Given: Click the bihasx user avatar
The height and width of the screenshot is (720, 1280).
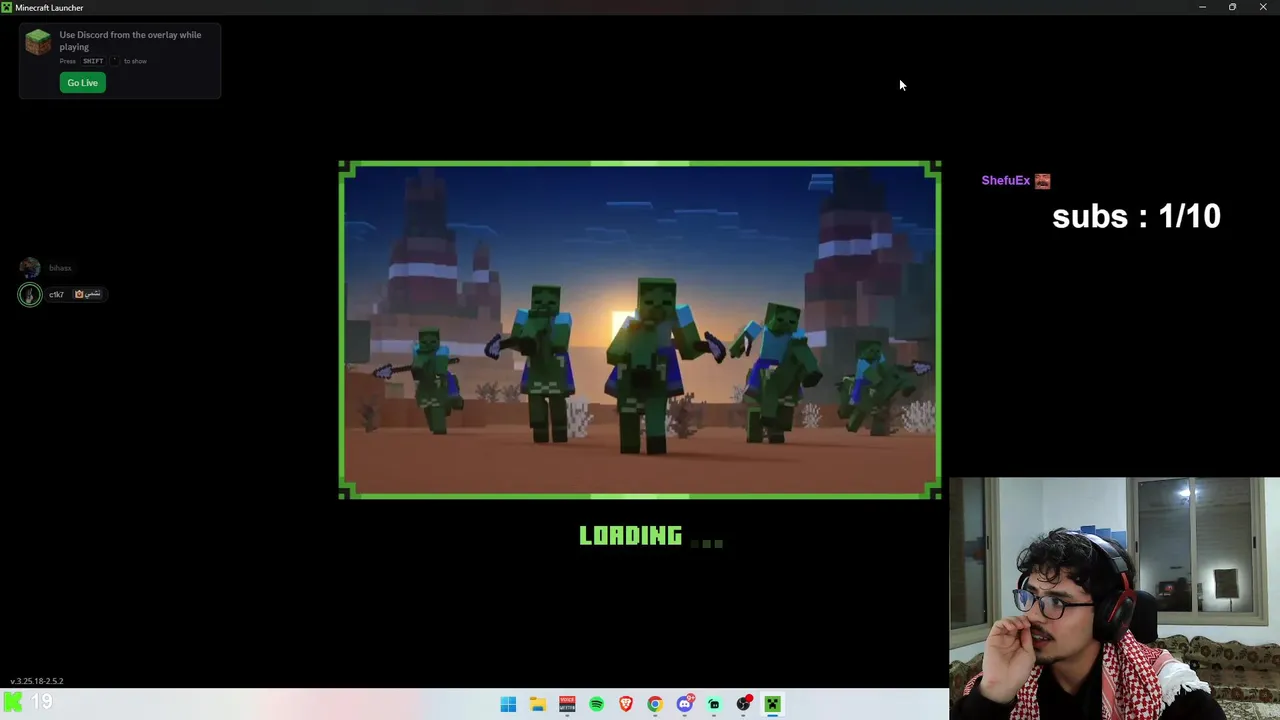Looking at the screenshot, I should click(x=30, y=268).
